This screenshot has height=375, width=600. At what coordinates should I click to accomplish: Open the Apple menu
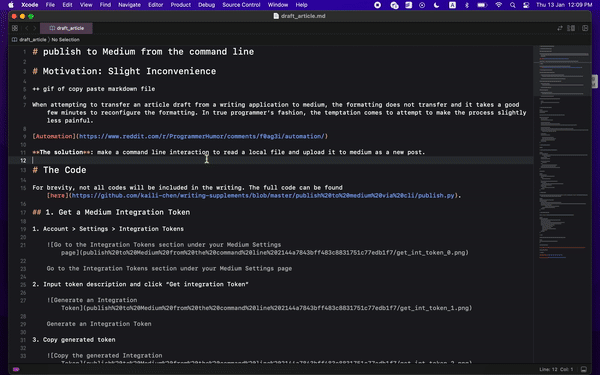(11, 5)
